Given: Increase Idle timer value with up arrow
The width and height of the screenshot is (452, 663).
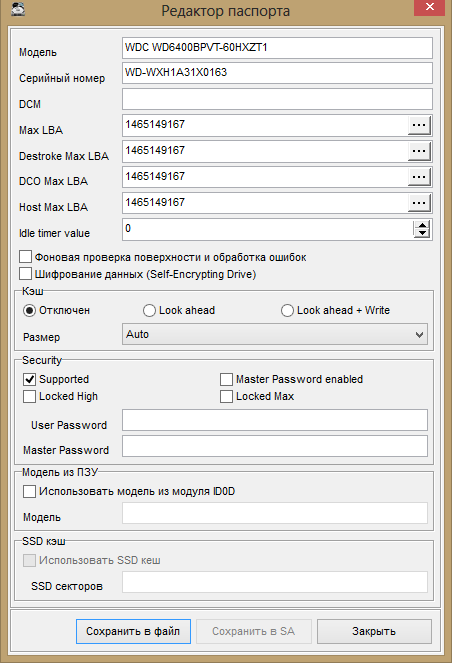Looking at the screenshot, I should pyautogui.click(x=422, y=225).
